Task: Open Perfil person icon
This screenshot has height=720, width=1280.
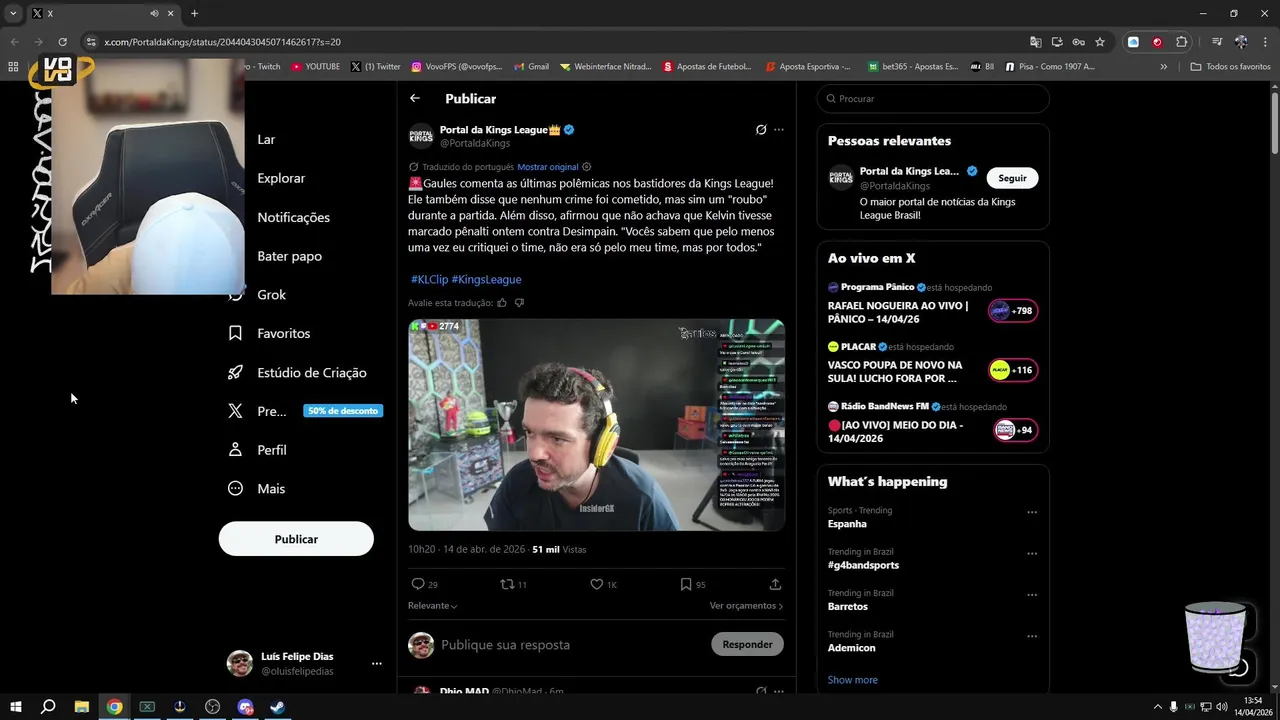Action: click(235, 450)
